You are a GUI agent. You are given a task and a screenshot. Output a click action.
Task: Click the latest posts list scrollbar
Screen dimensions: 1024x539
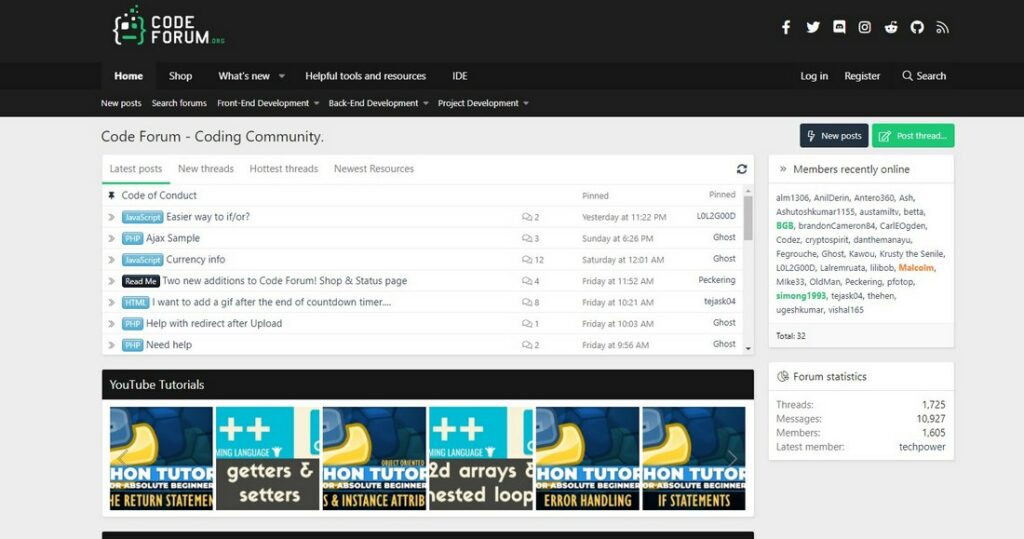pyautogui.click(x=747, y=220)
